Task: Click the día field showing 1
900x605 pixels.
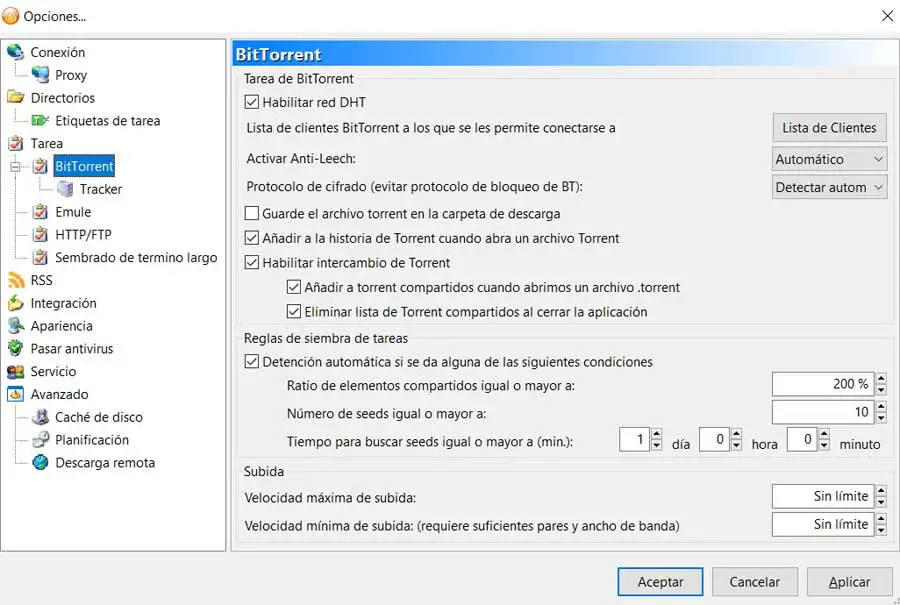Action: click(x=634, y=440)
